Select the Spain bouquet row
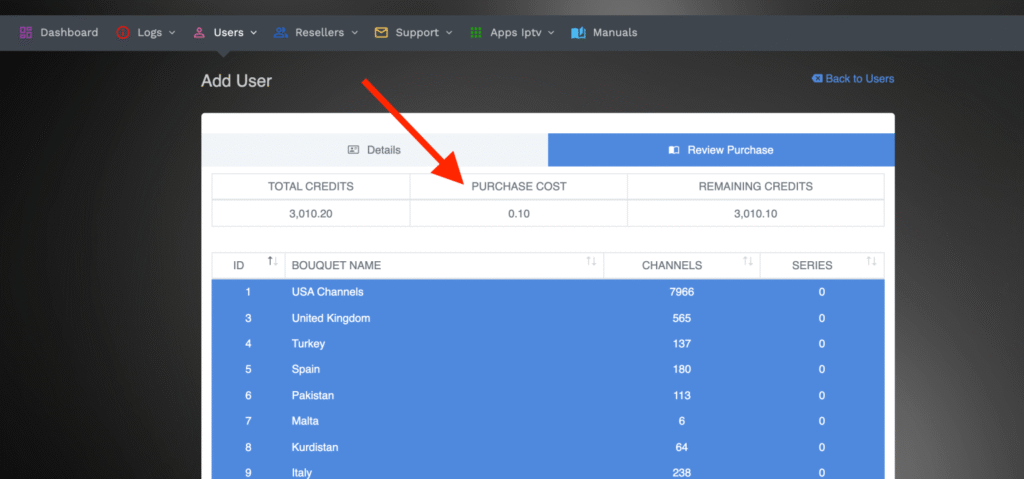 (548, 369)
